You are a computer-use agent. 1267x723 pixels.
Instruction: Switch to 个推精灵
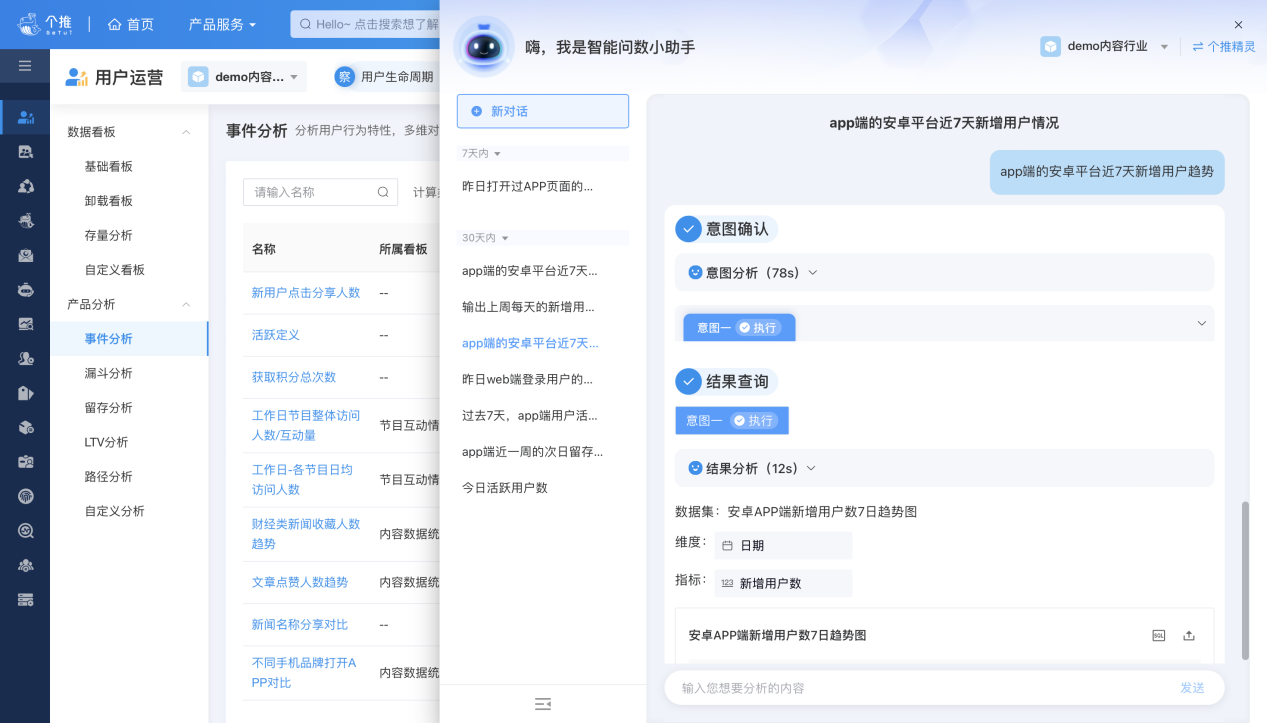(1224, 46)
